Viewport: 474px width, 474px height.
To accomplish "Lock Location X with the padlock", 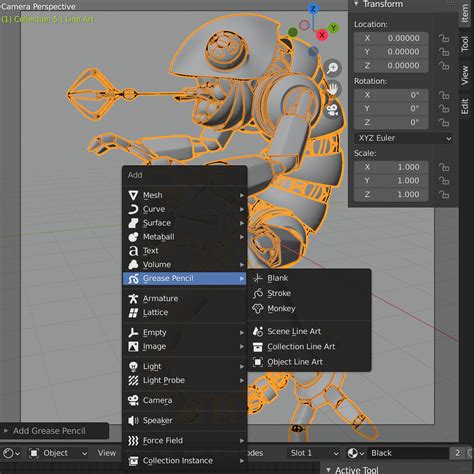I will pos(444,38).
